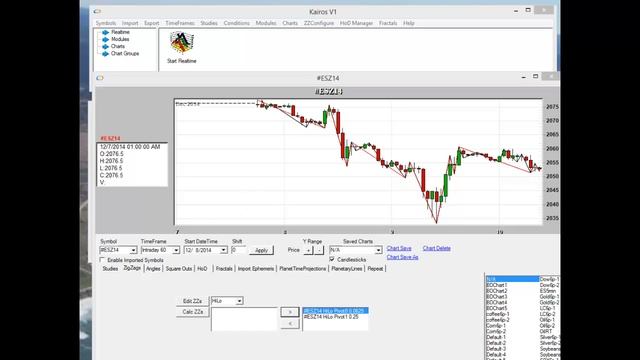Open the Charts menu in menu bar

coord(290,23)
